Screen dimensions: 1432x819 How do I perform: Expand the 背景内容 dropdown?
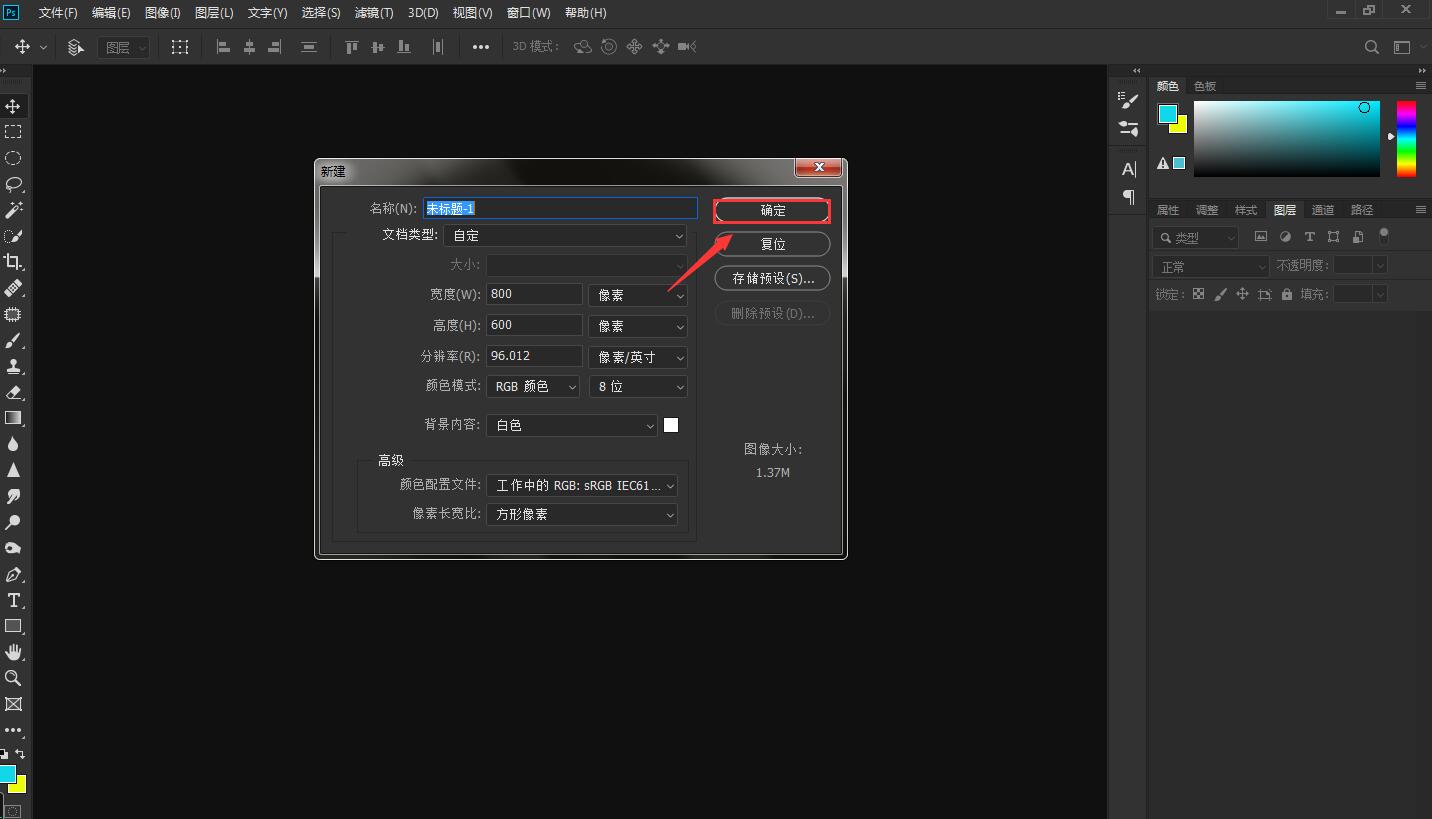[572, 425]
